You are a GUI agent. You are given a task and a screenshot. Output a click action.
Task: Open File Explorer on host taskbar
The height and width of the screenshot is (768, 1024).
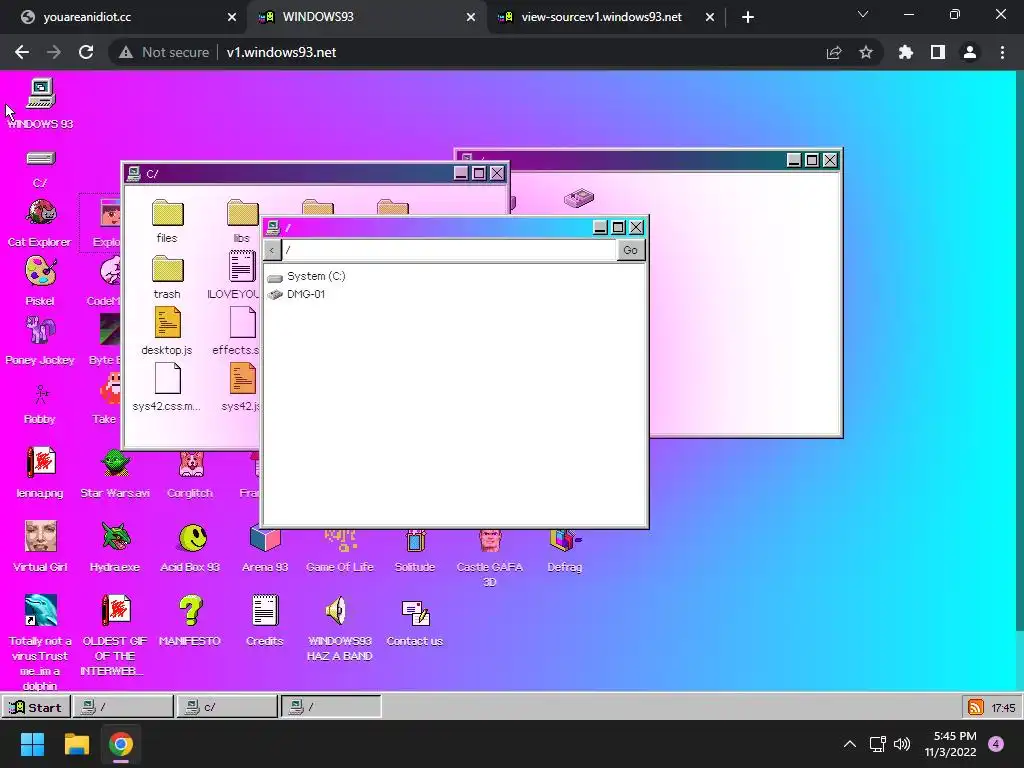(x=76, y=744)
